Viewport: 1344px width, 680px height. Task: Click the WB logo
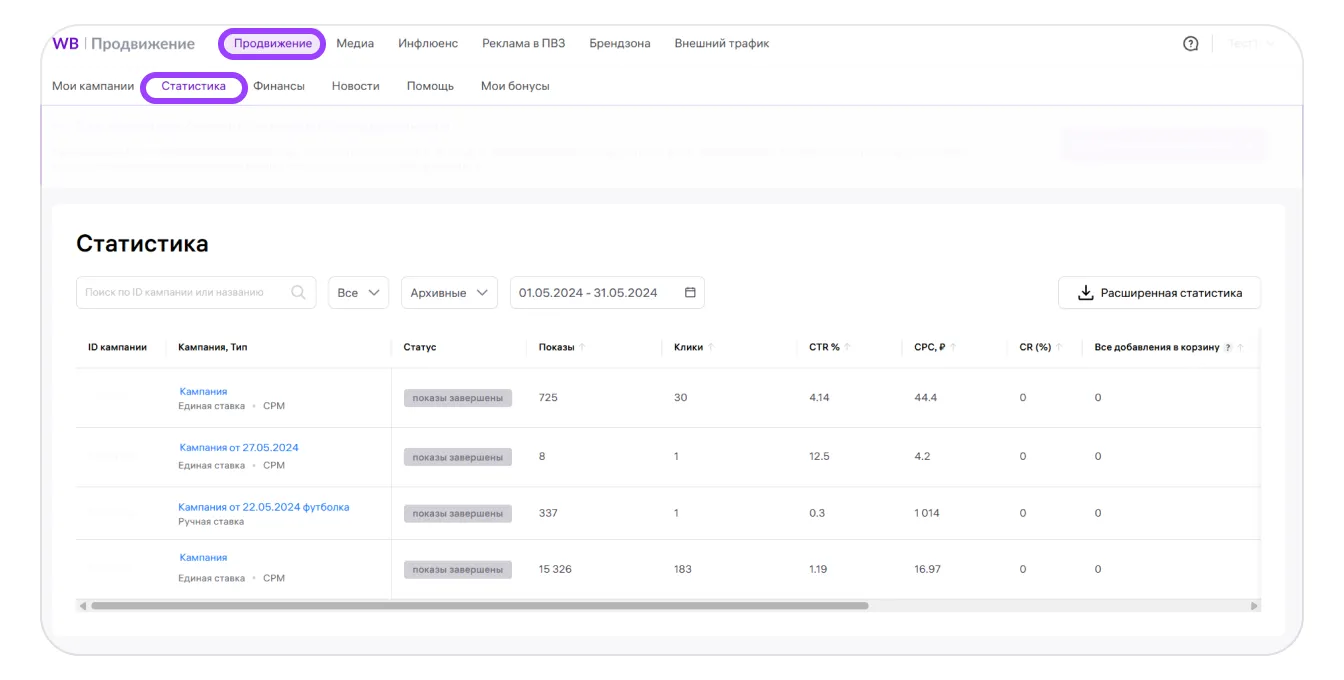coord(65,44)
